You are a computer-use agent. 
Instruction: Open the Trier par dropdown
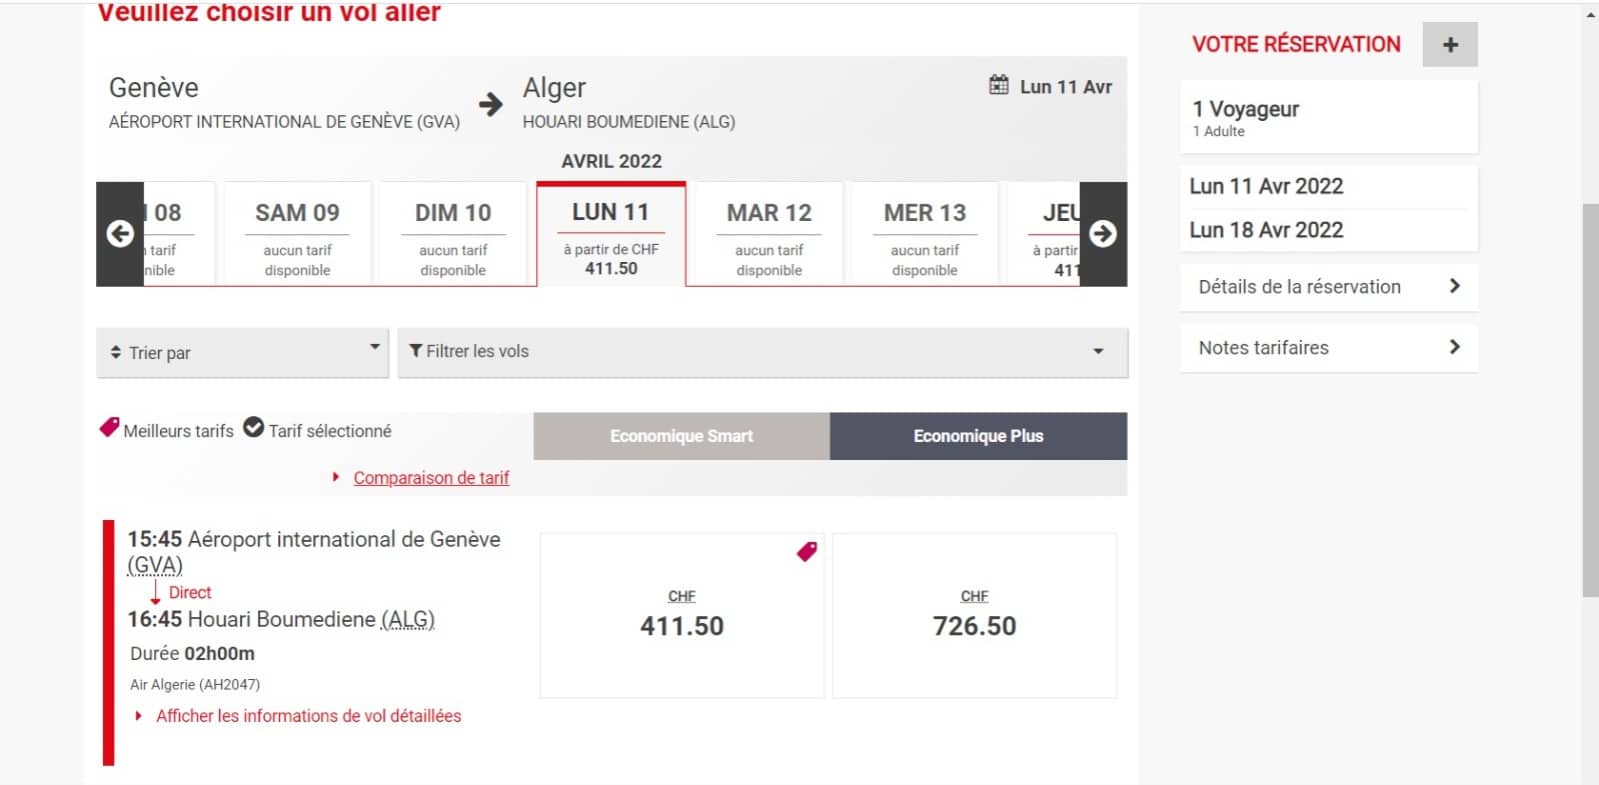point(242,353)
